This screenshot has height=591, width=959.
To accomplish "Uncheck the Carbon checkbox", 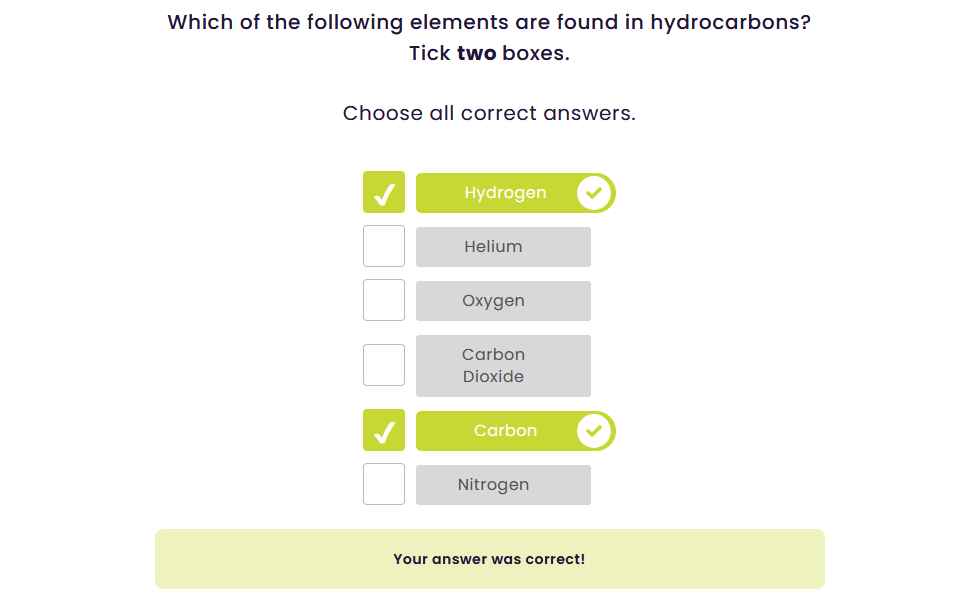I will (384, 430).
